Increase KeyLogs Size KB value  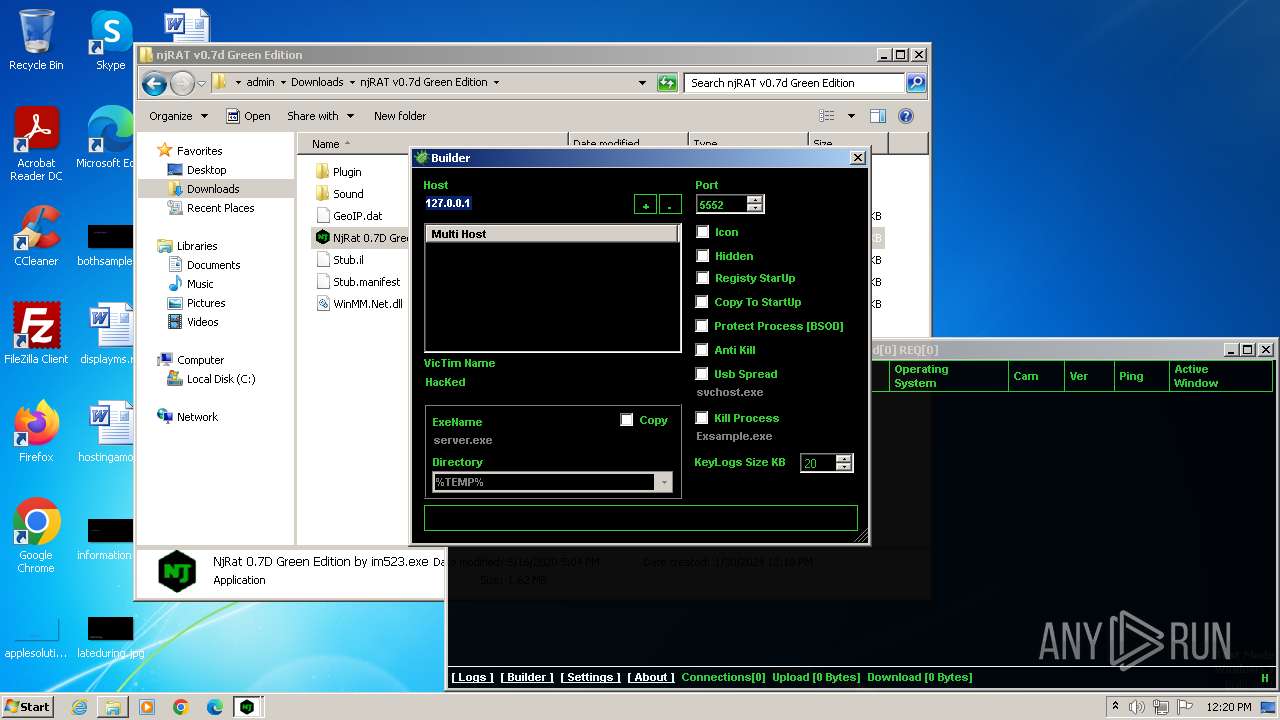pyautogui.click(x=844, y=459)
